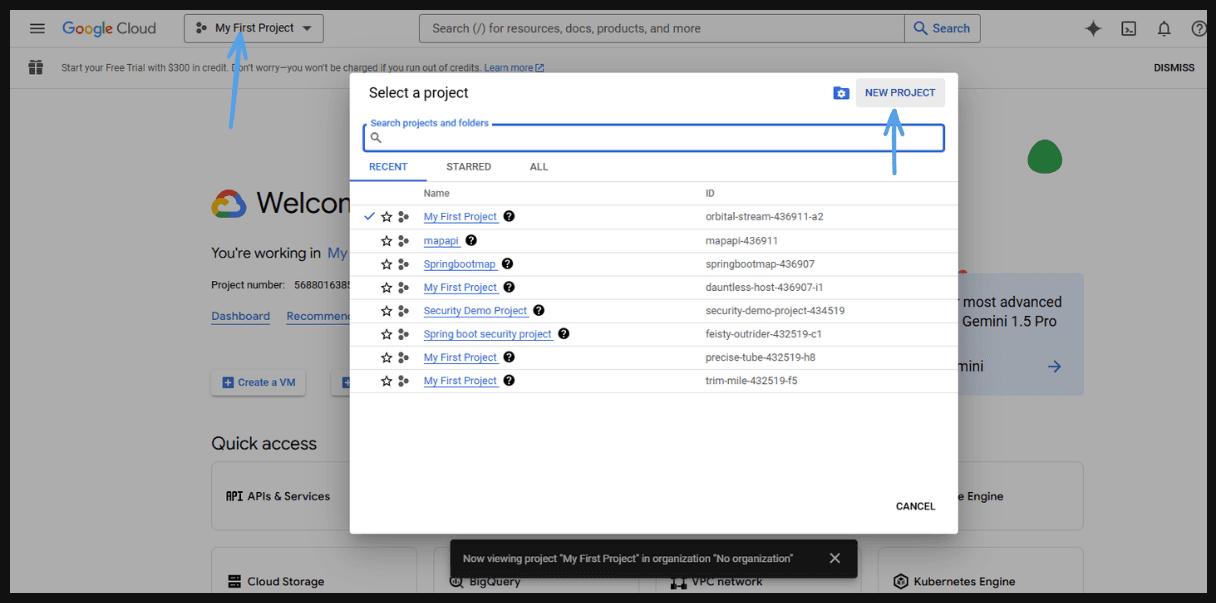Star the project with ID precise-tube-432519-h8

[386, 358]
